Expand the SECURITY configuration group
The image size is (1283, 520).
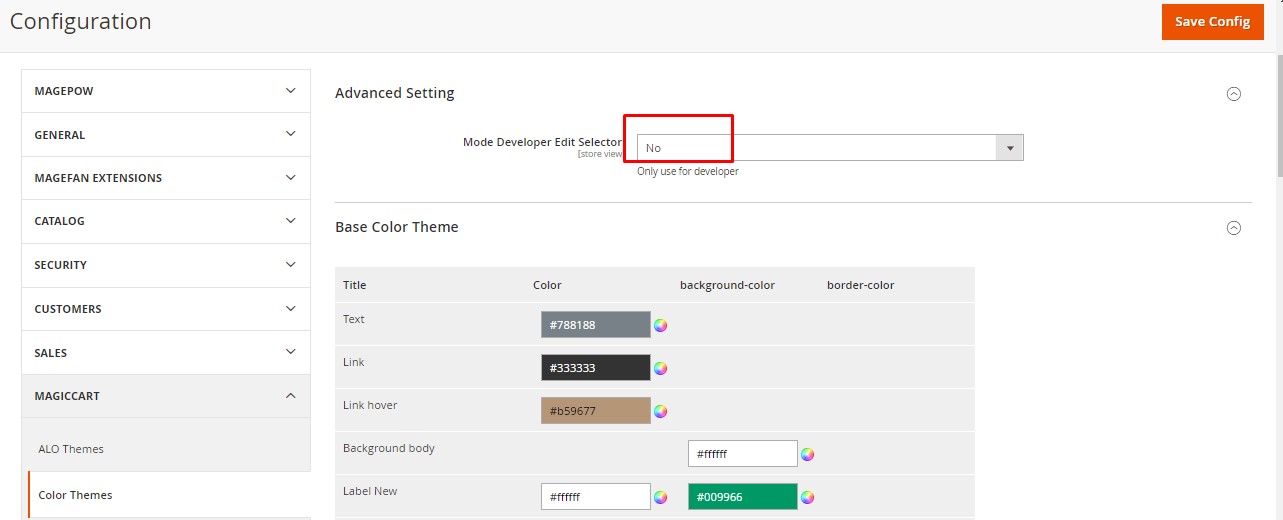166,265
